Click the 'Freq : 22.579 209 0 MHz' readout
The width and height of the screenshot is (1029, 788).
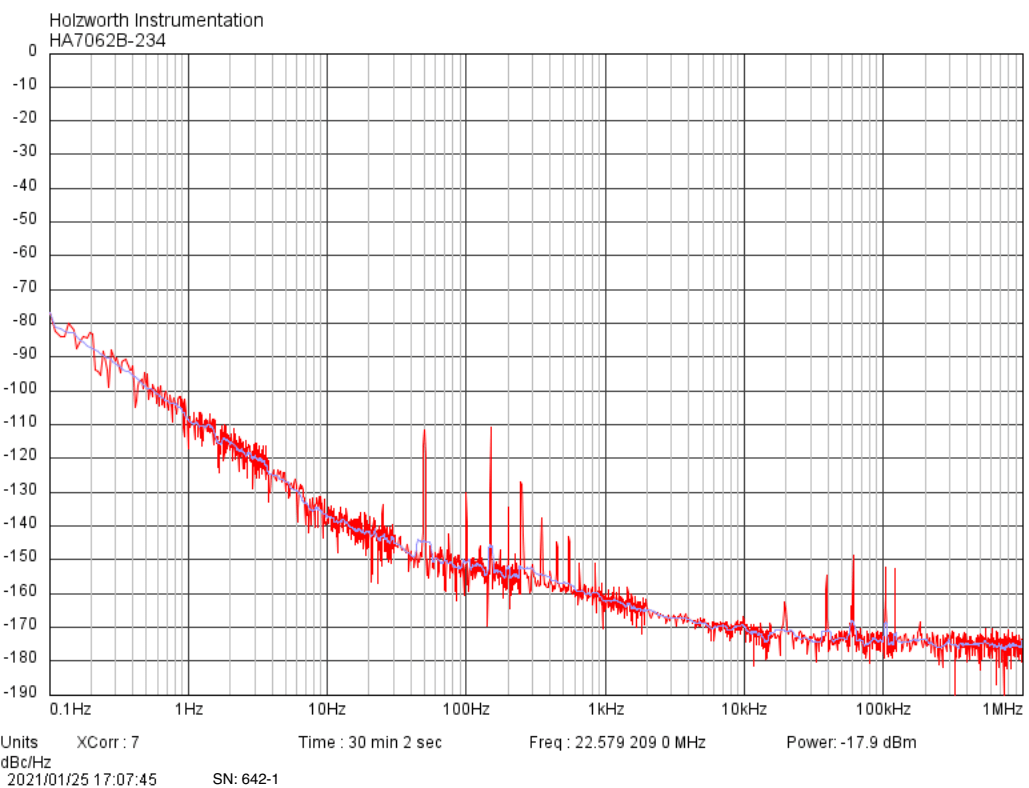617,742
